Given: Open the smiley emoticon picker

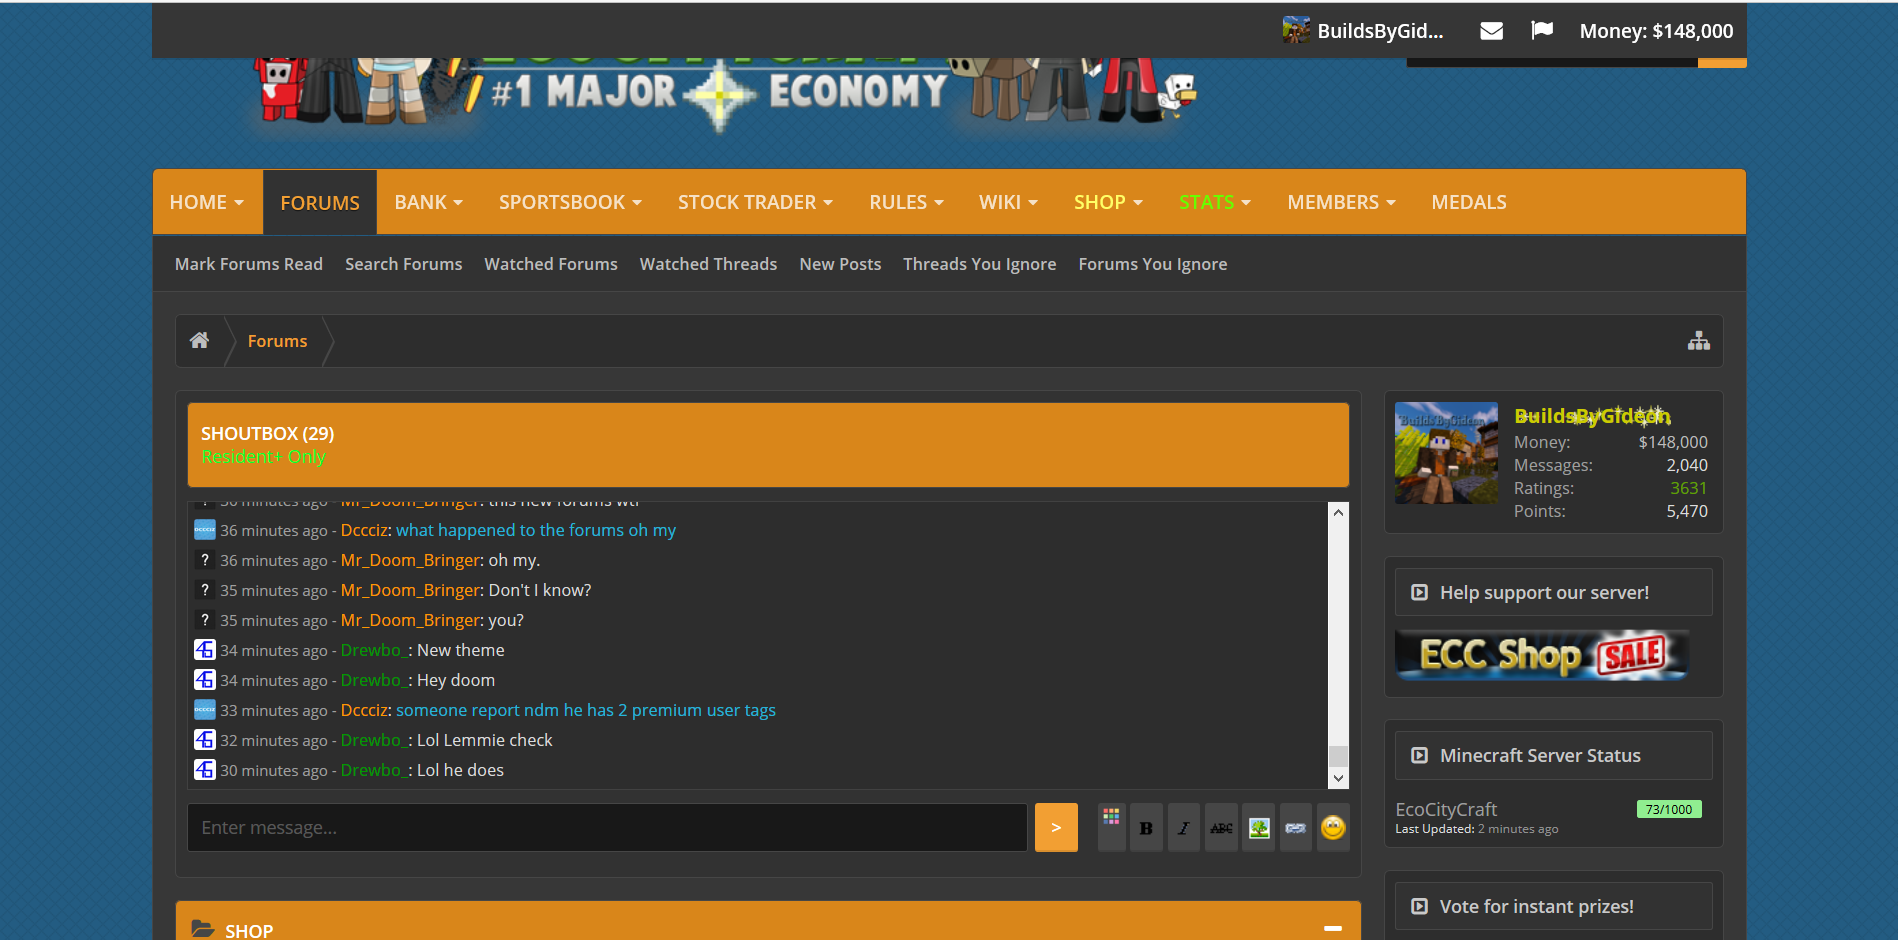Looking at the screenshot, I should click(x=1333, y=828).
